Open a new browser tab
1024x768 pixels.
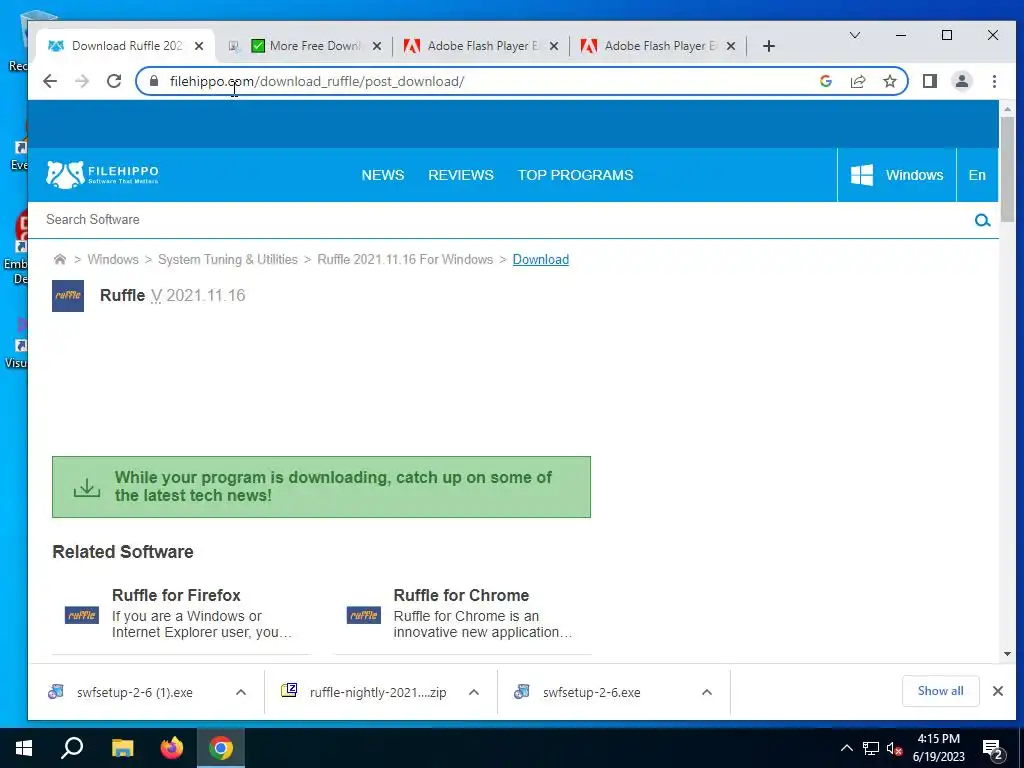click(769, 46)
